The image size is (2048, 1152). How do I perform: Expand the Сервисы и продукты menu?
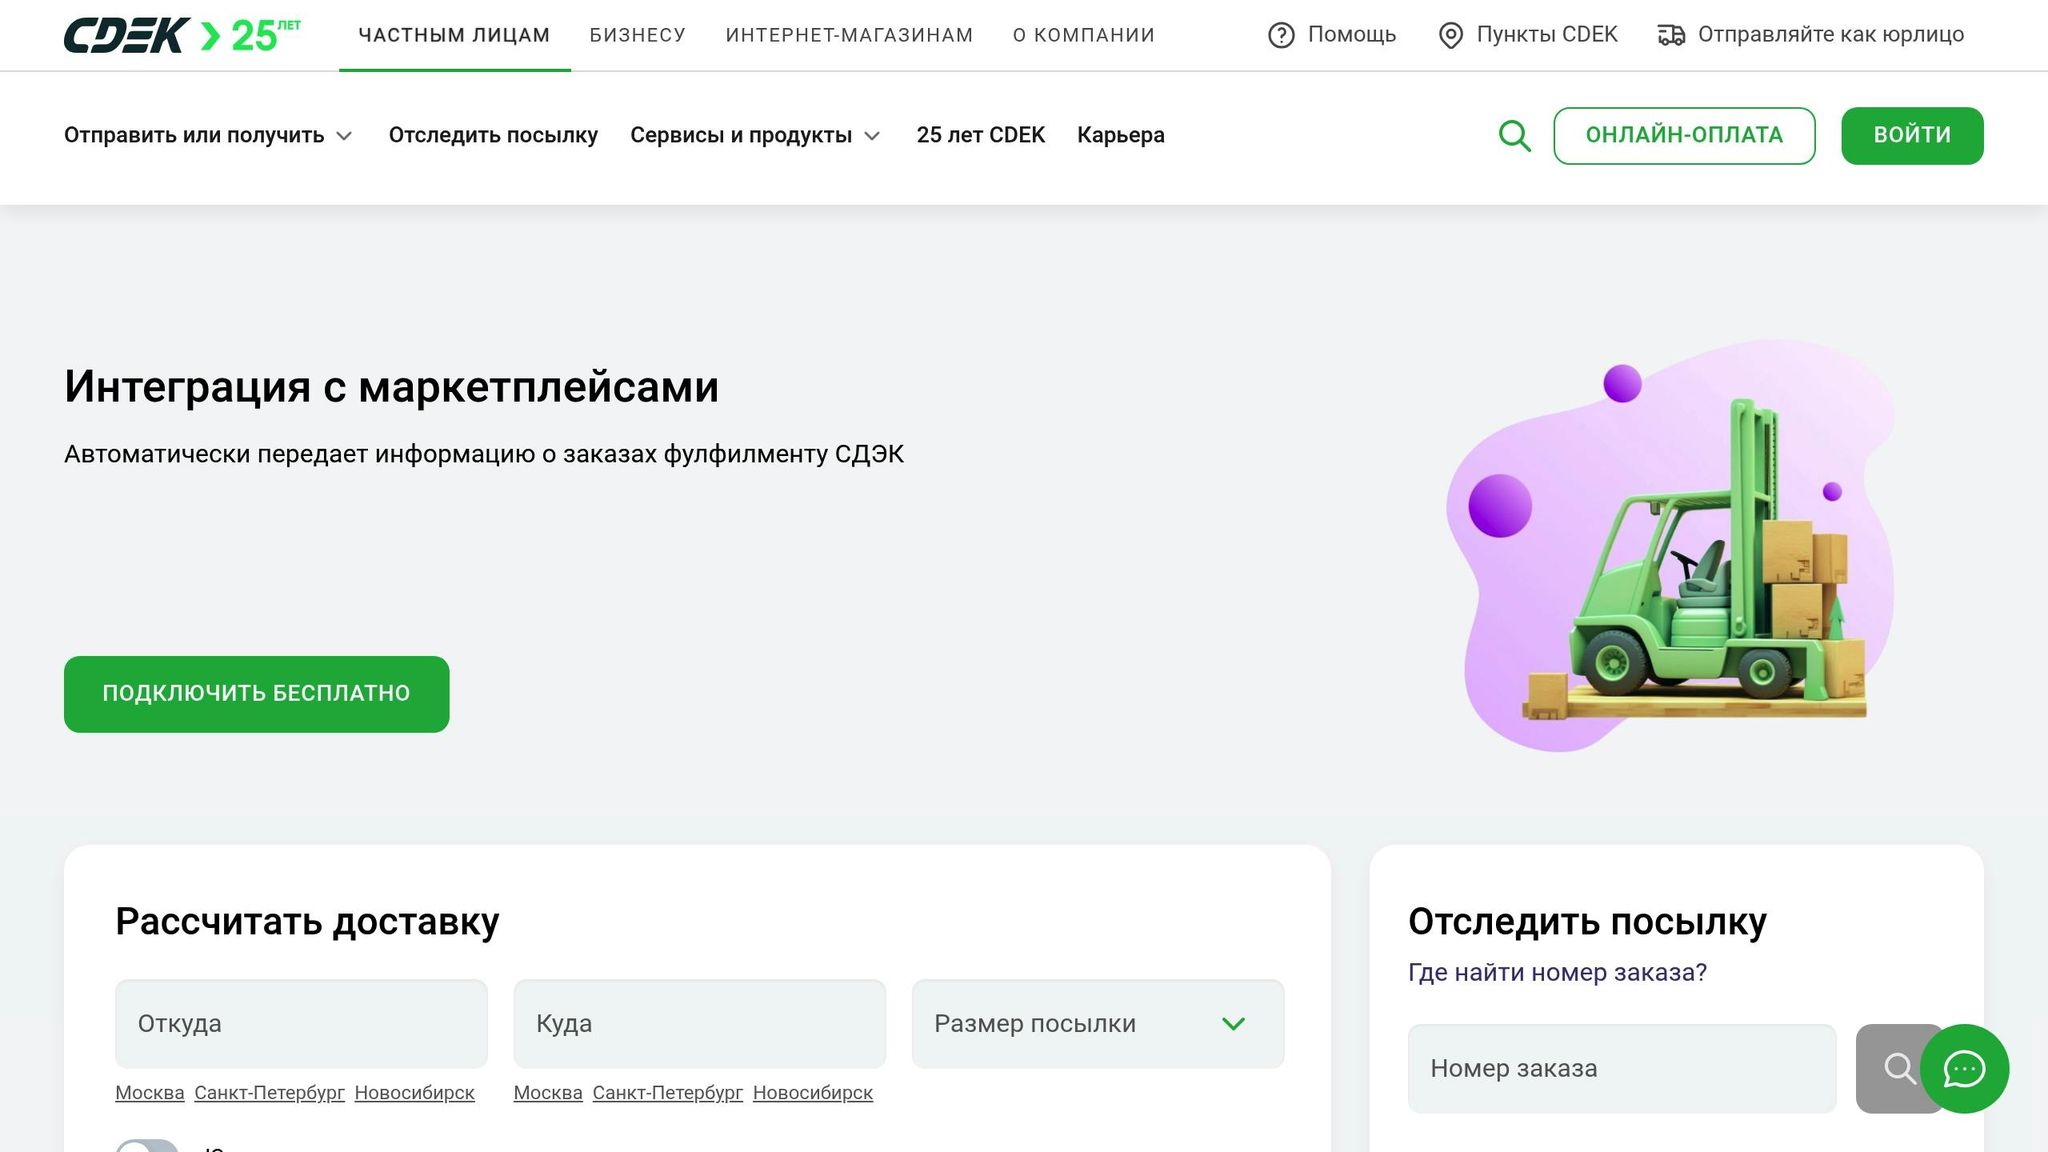[755, 135]
